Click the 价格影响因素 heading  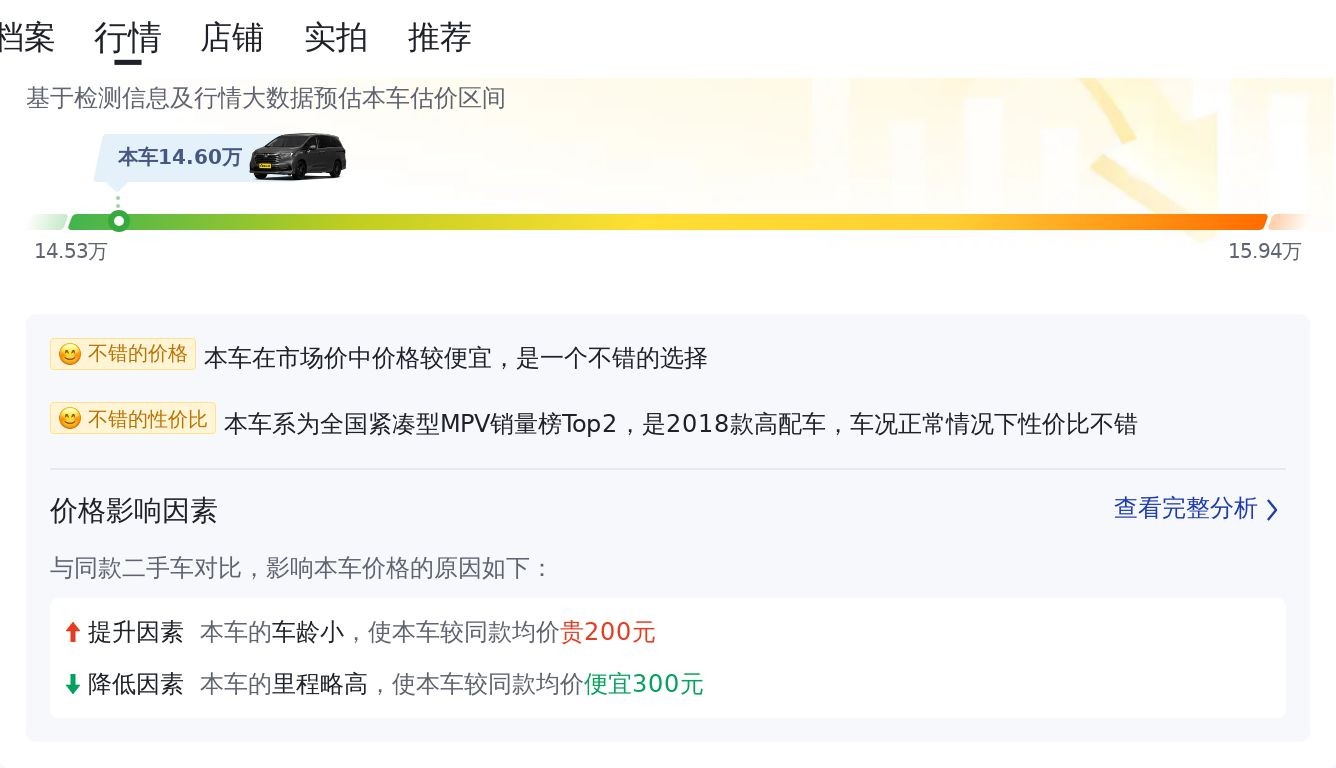pos(133,511)
